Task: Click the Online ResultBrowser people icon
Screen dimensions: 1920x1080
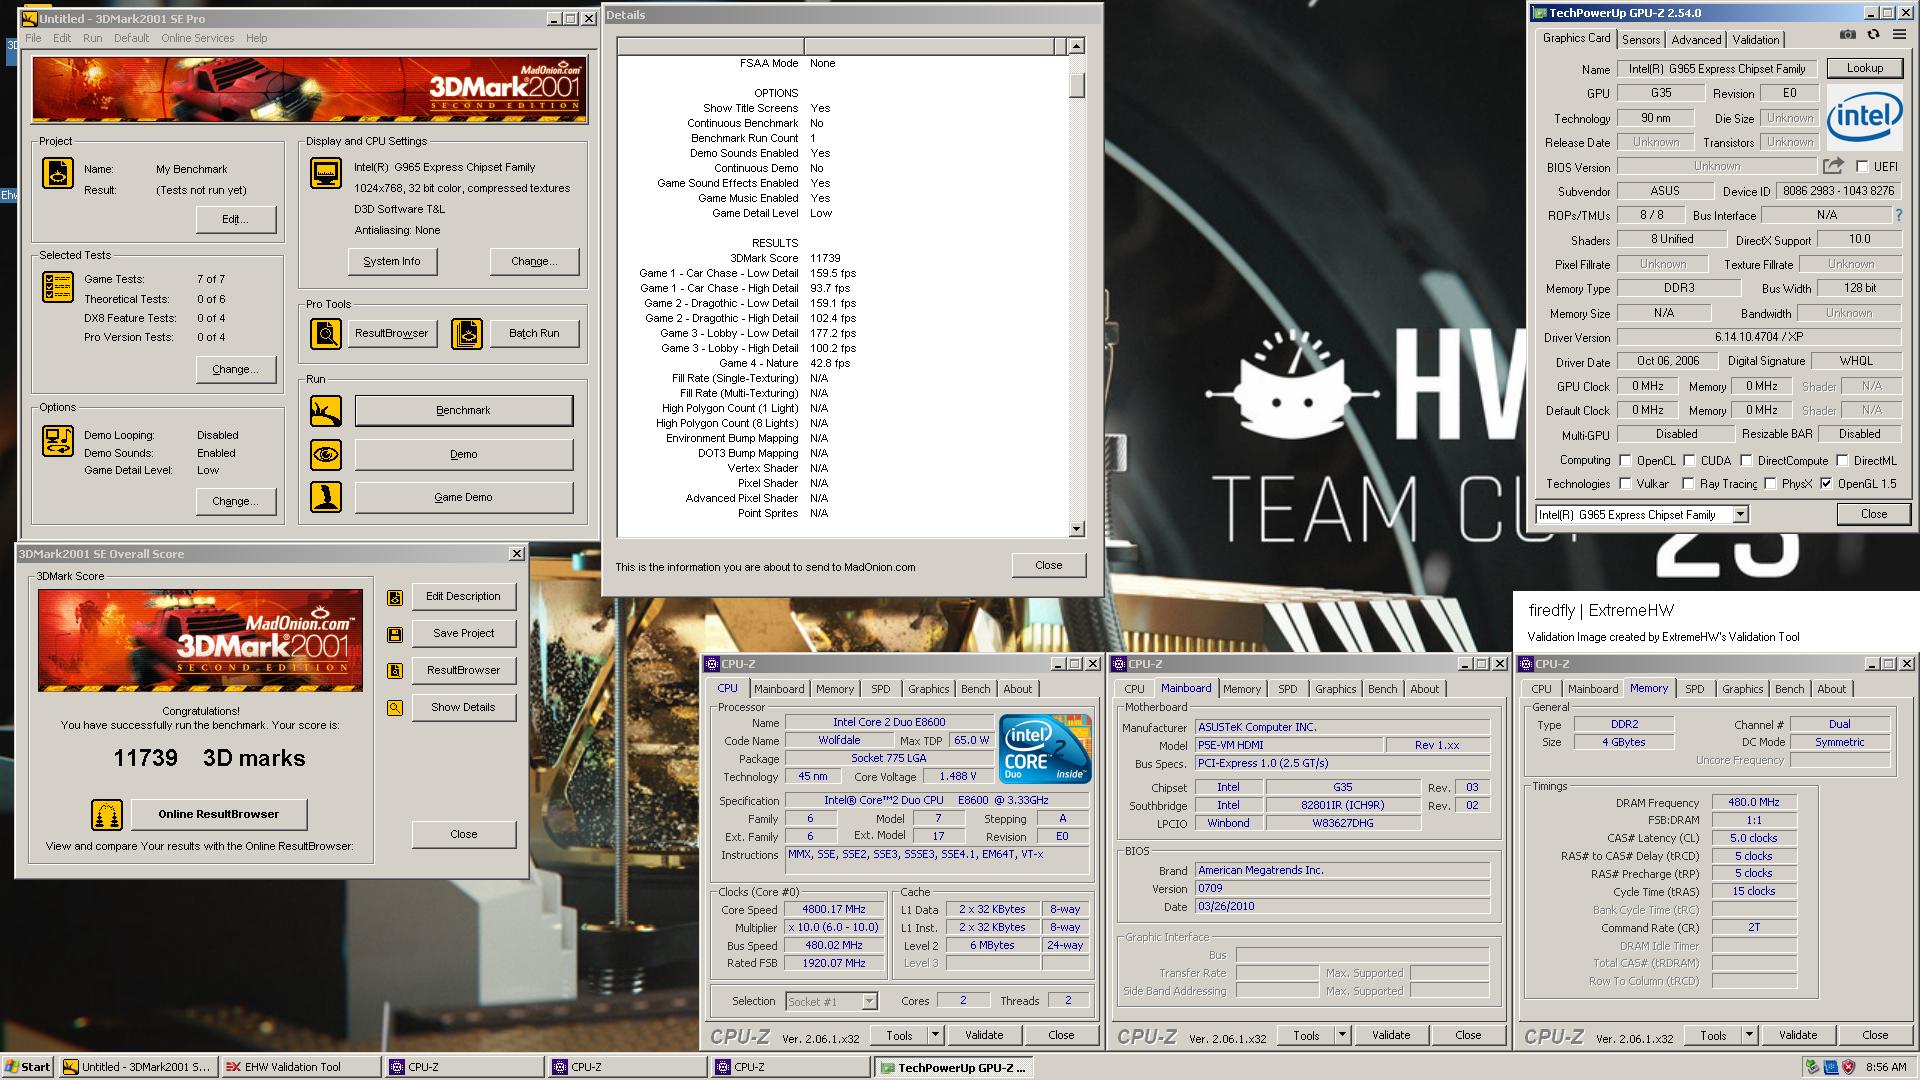Action: point(107,815)
